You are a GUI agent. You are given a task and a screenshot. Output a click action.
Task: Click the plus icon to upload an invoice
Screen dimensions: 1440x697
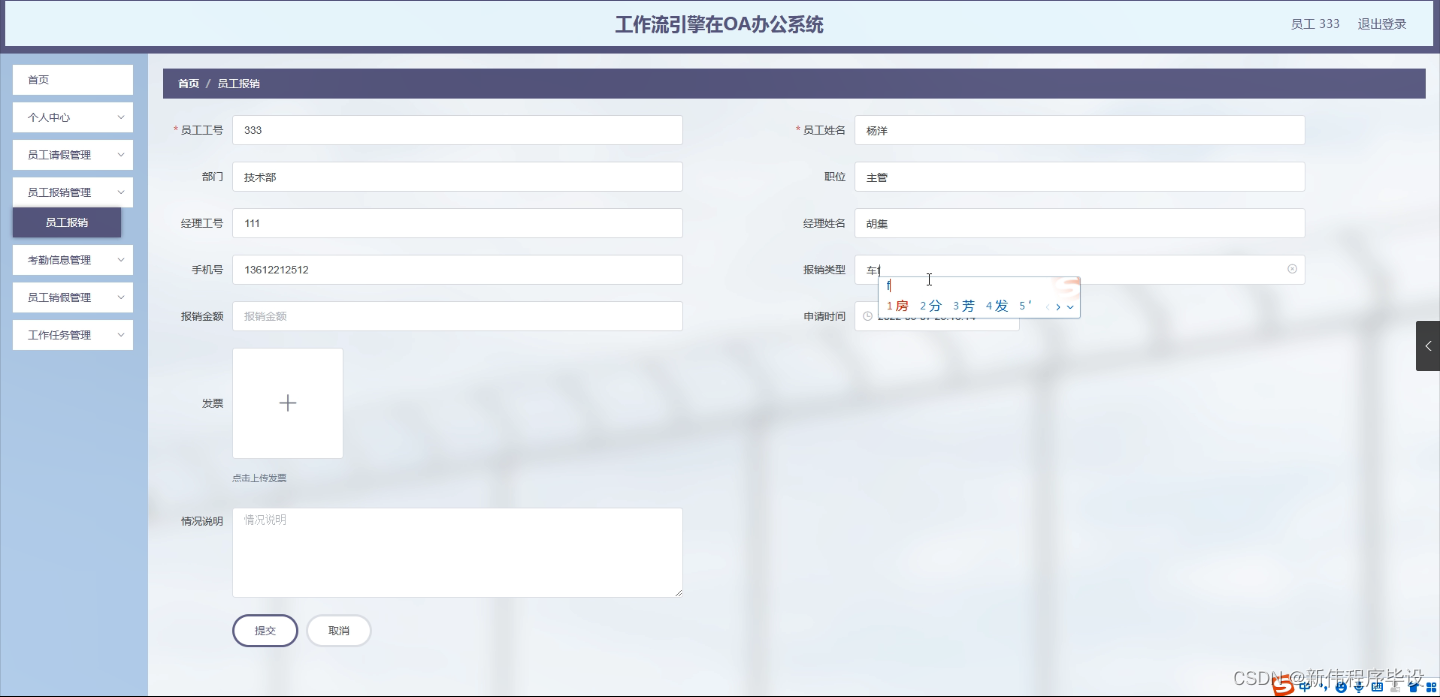[x=288, y=402]
